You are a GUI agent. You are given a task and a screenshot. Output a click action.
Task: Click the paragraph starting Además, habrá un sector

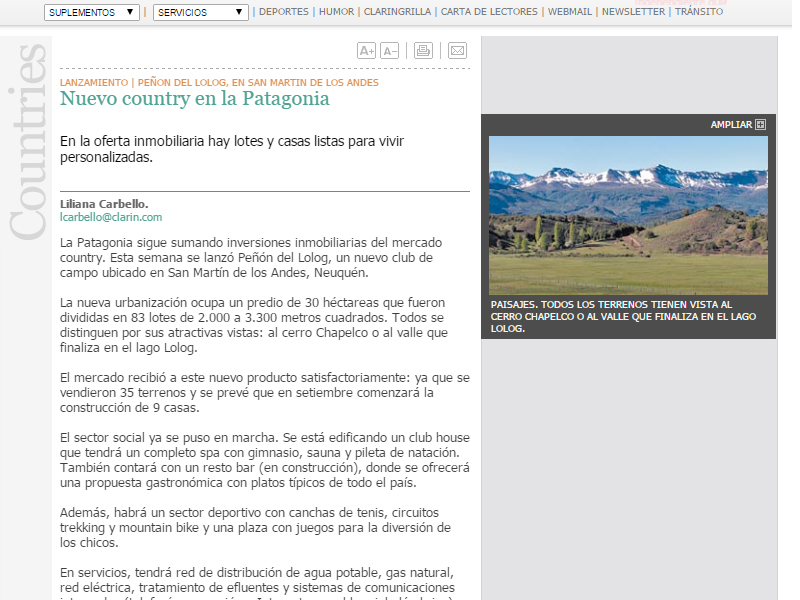(x=255, y=528)
